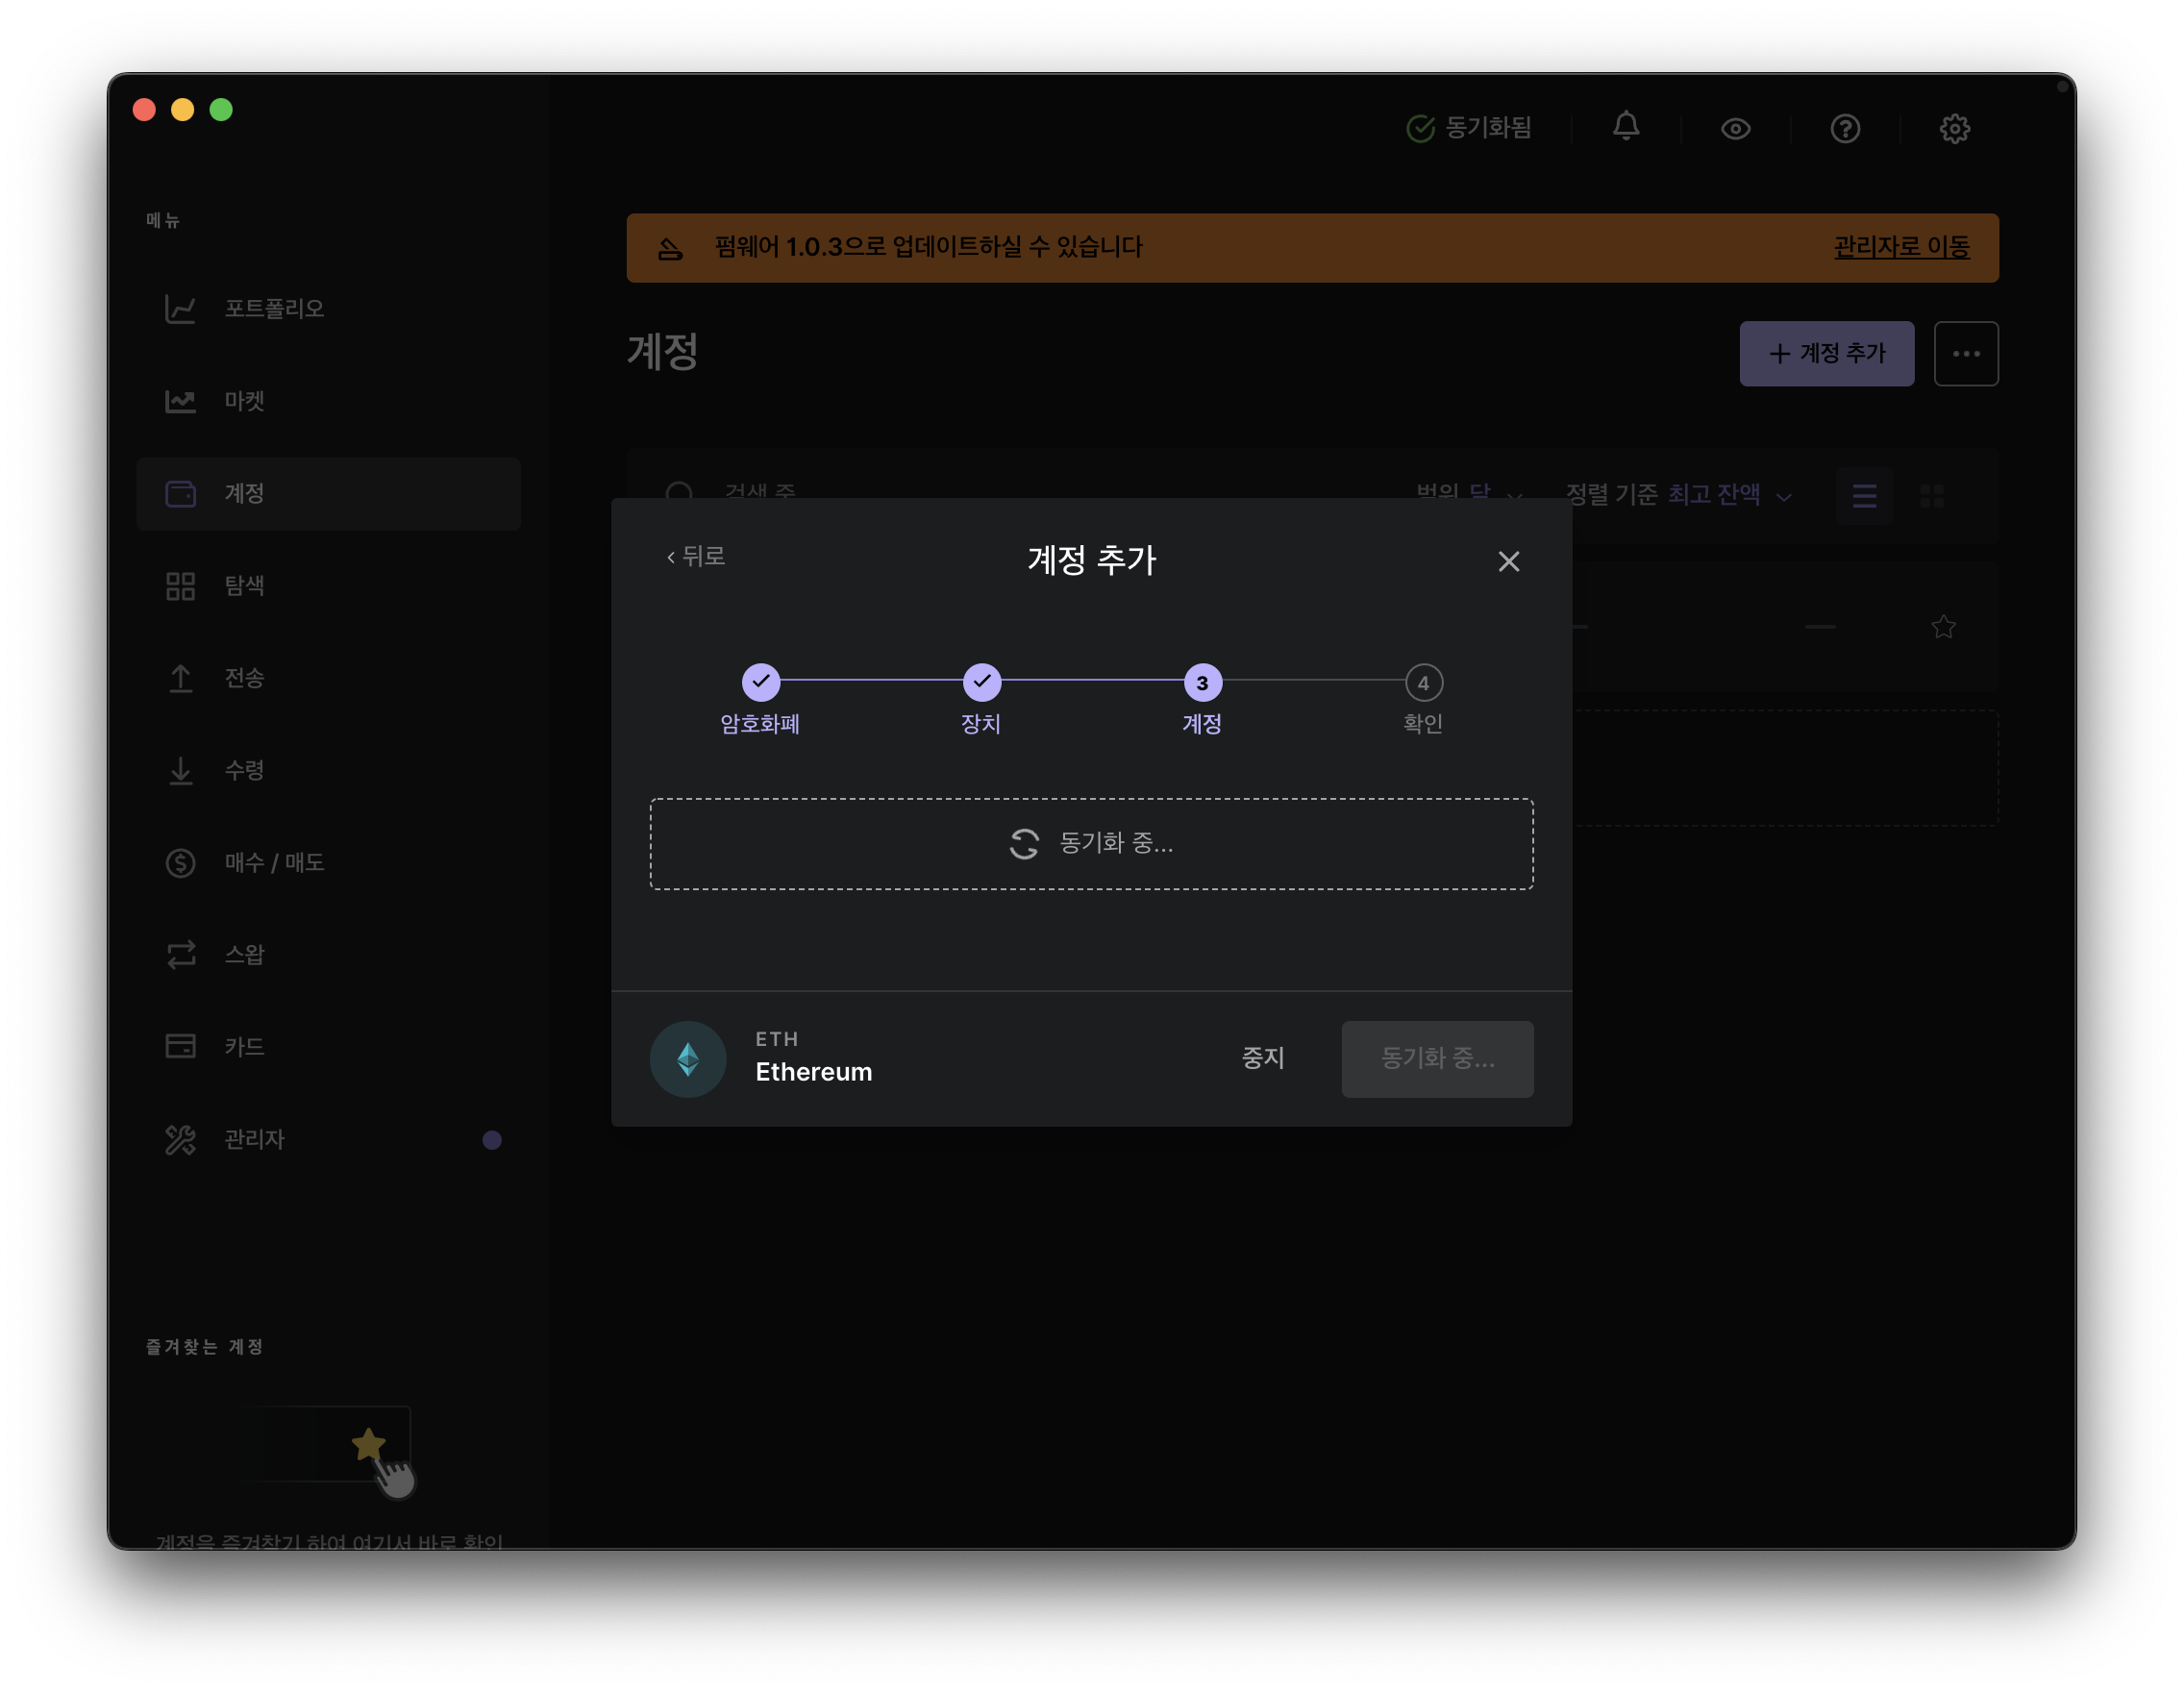
Task: Open settings gear icon
Action: (1954, 129)
